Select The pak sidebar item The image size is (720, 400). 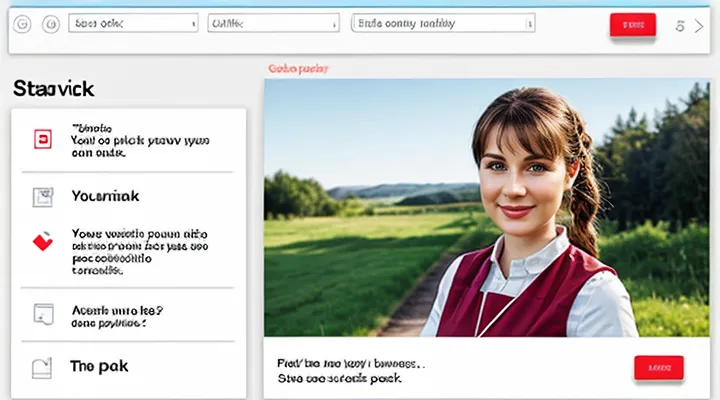[99, 366]
